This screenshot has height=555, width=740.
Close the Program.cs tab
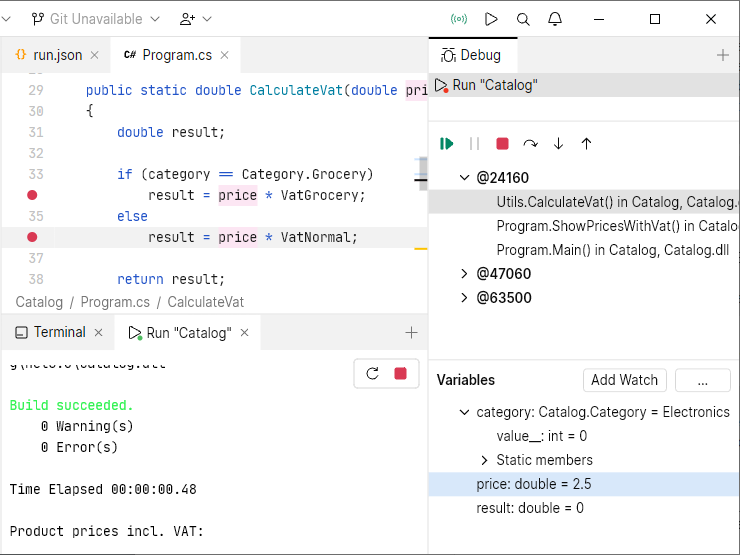225,56
